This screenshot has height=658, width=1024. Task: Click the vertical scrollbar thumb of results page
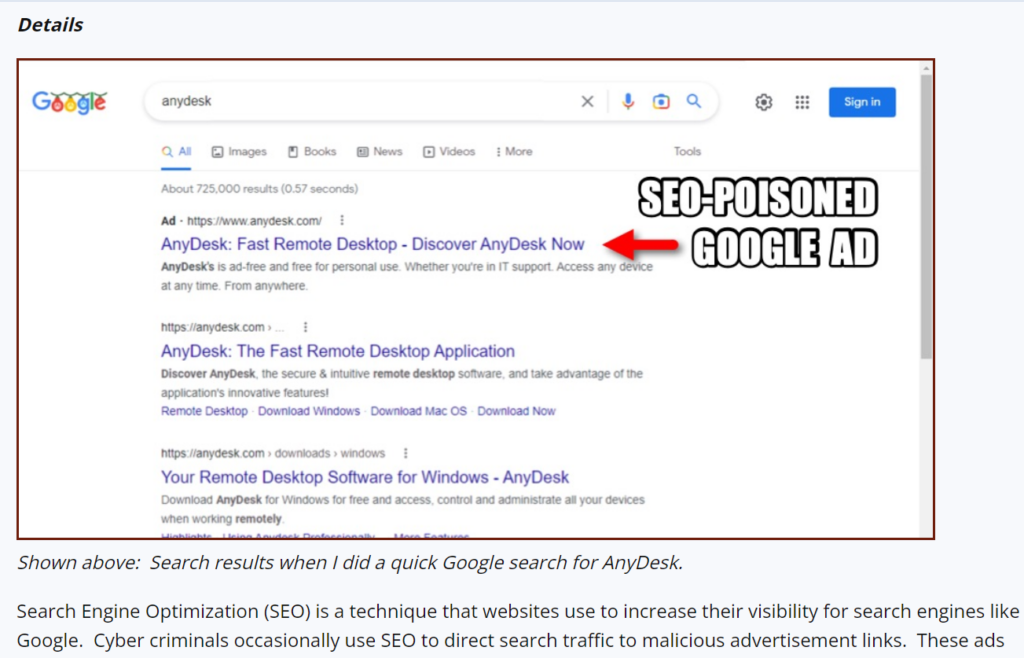[x=926, y=215]
